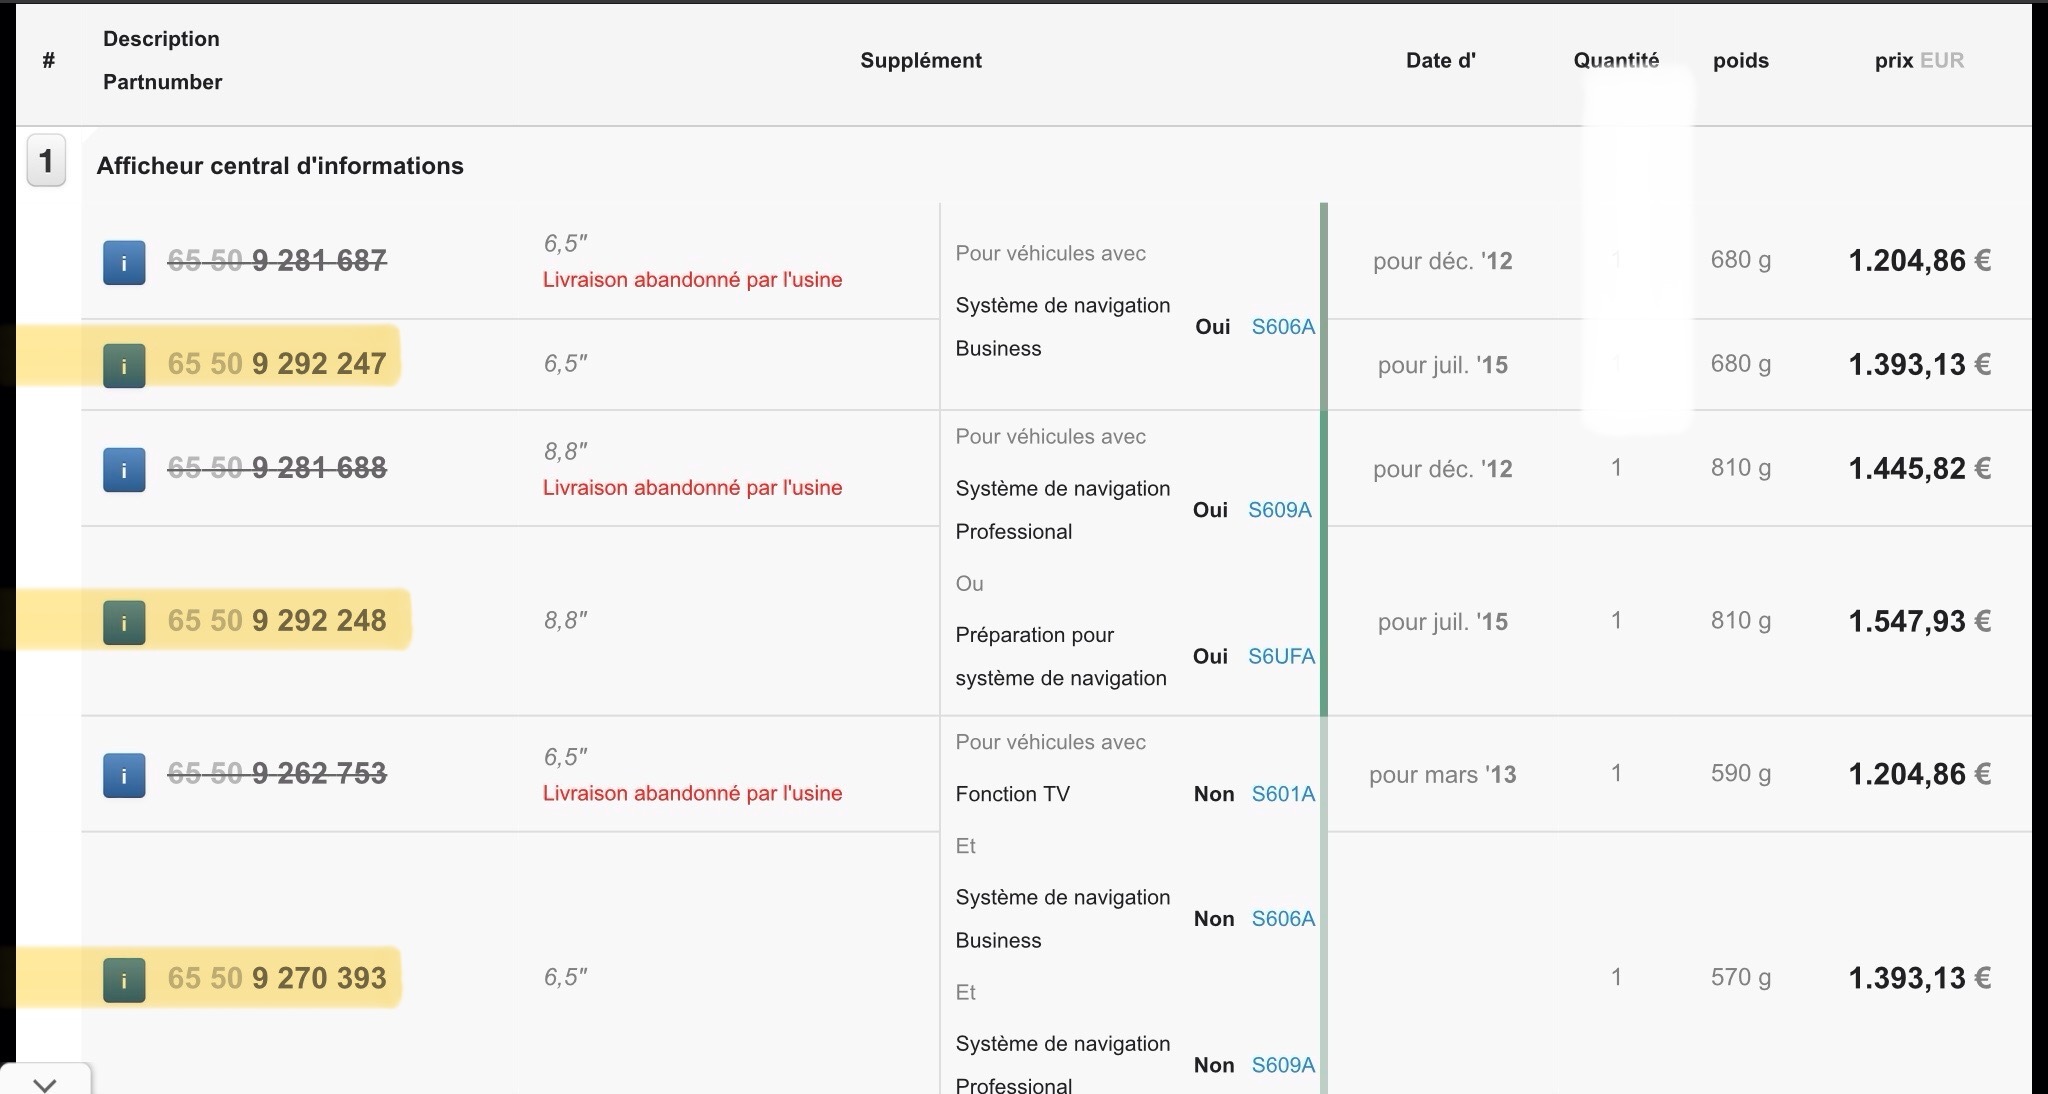
Task: Click info icon for part 9 270 393
Action: pyautogui.click(x=124, y=980)
